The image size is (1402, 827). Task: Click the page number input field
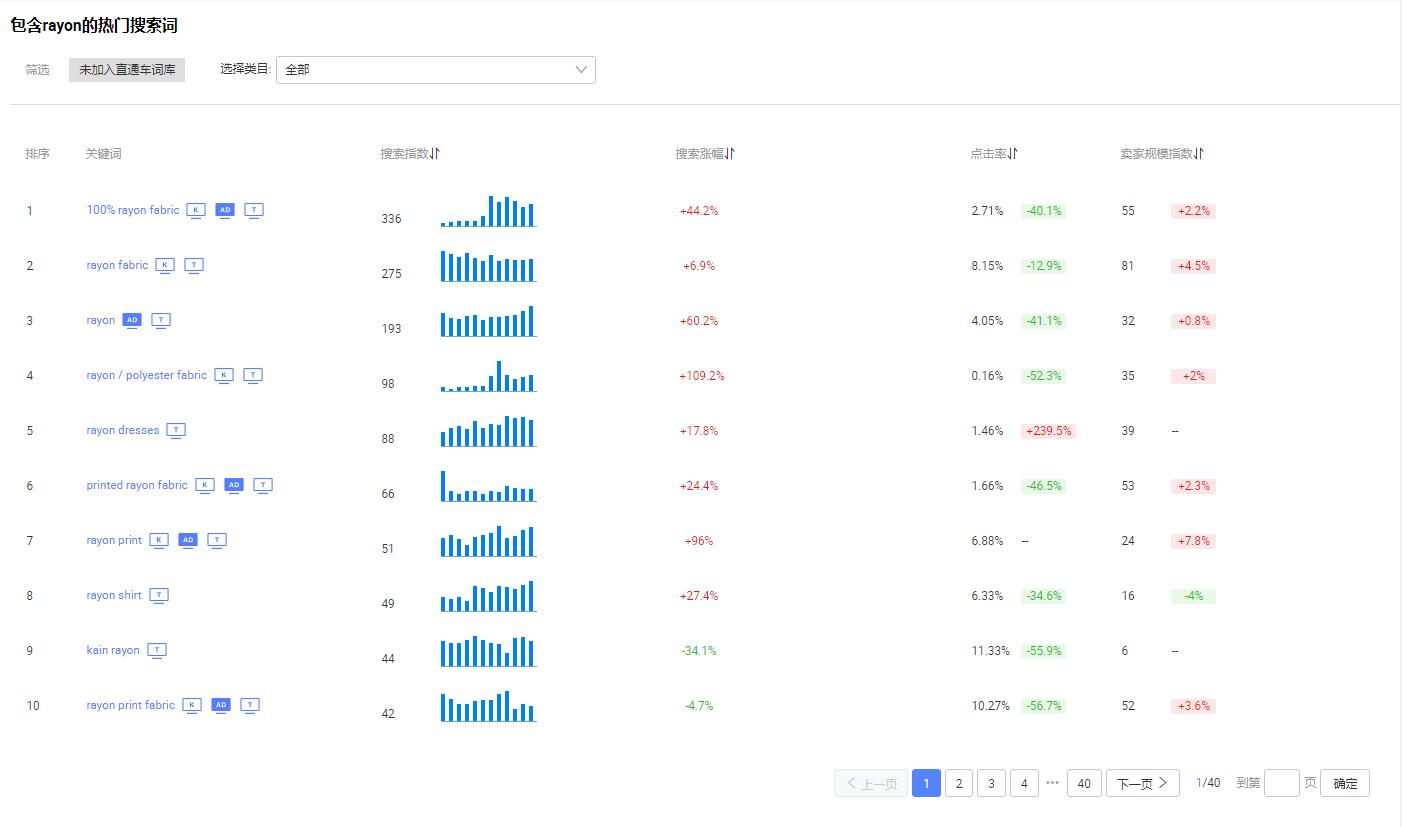[x=1281, y=783]
